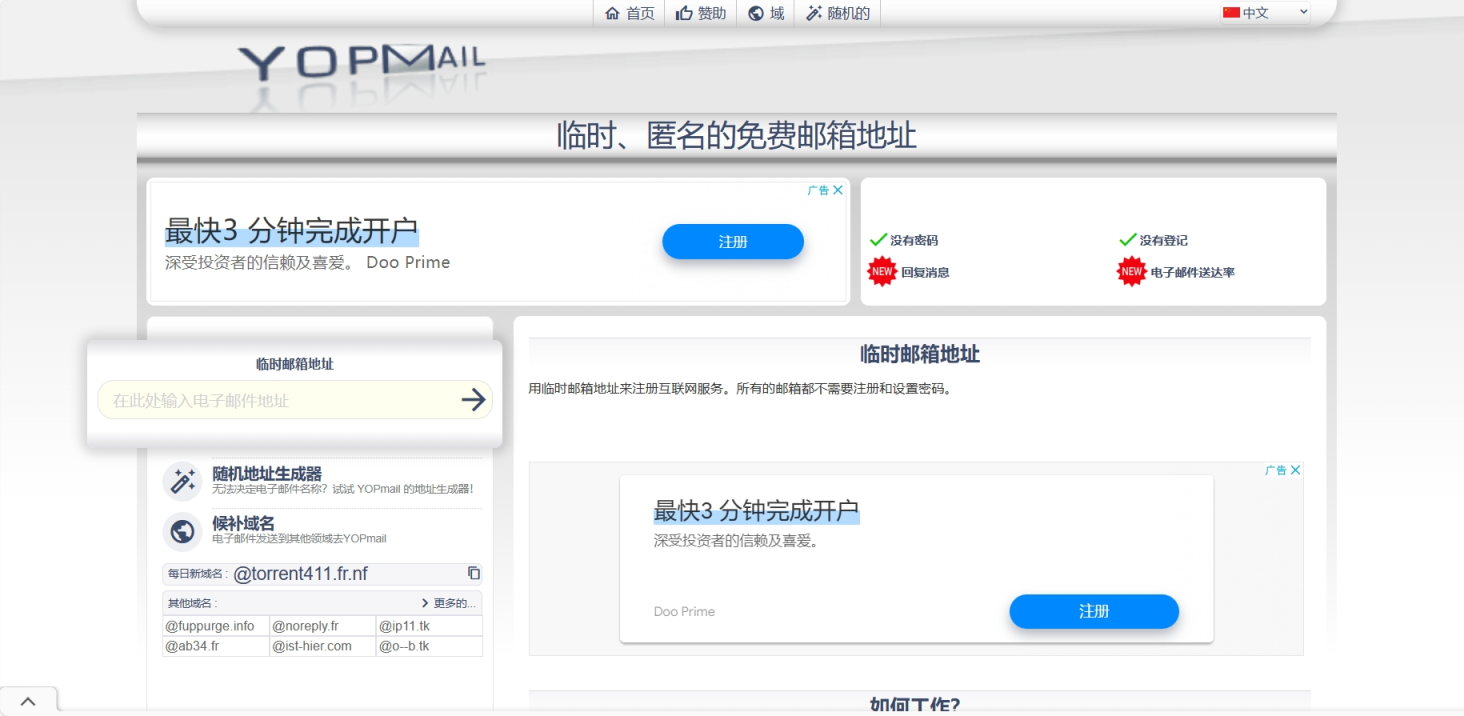Image resolution: width=1464 pixels, height=716 pixels.
Task: Open the 中文 language selector
Action: click(x=1264, y=12)
